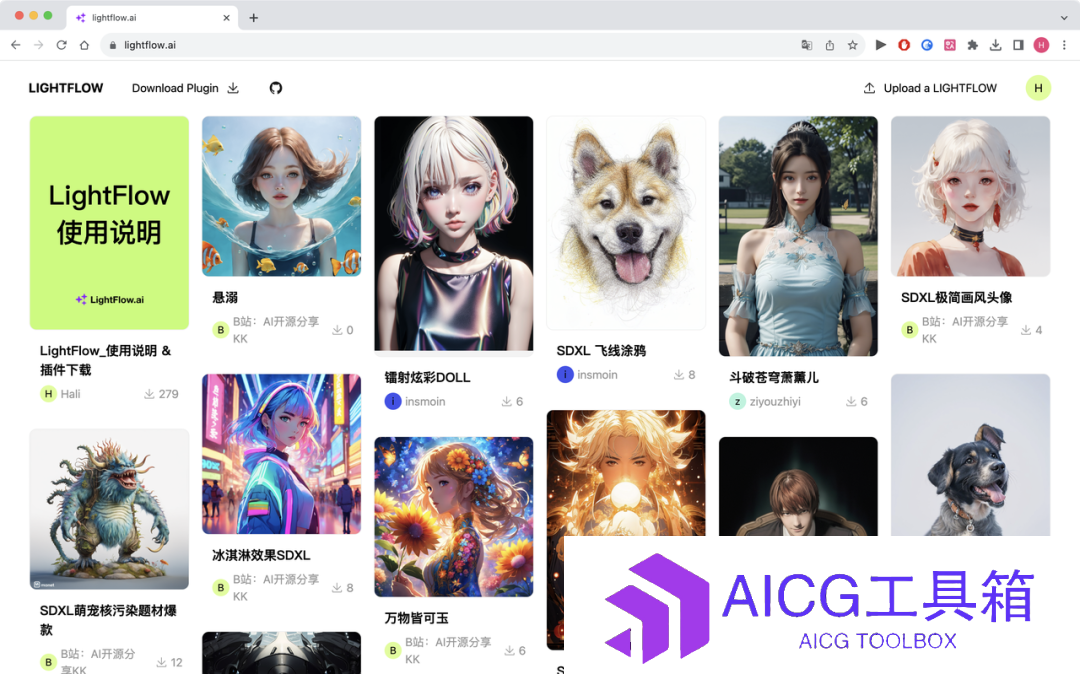The width and height of the screenshot is (1080, 674).
Task: Click download icon on 斗破苍穹萧薰儿 card
Action: pyautogui.click(x=851, y=401)
